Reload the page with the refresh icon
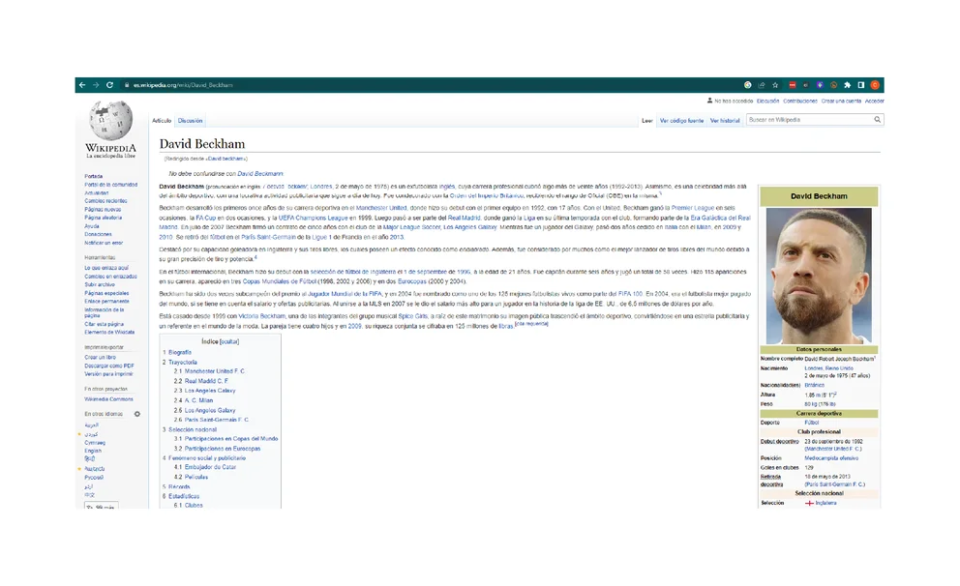Viewport: 960px width, 586px height. click(109, 85)
